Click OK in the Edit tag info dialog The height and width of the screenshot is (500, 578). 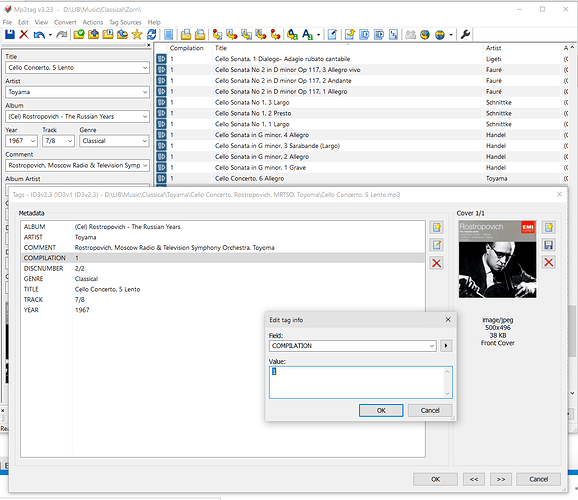click(x=381, y=410)
